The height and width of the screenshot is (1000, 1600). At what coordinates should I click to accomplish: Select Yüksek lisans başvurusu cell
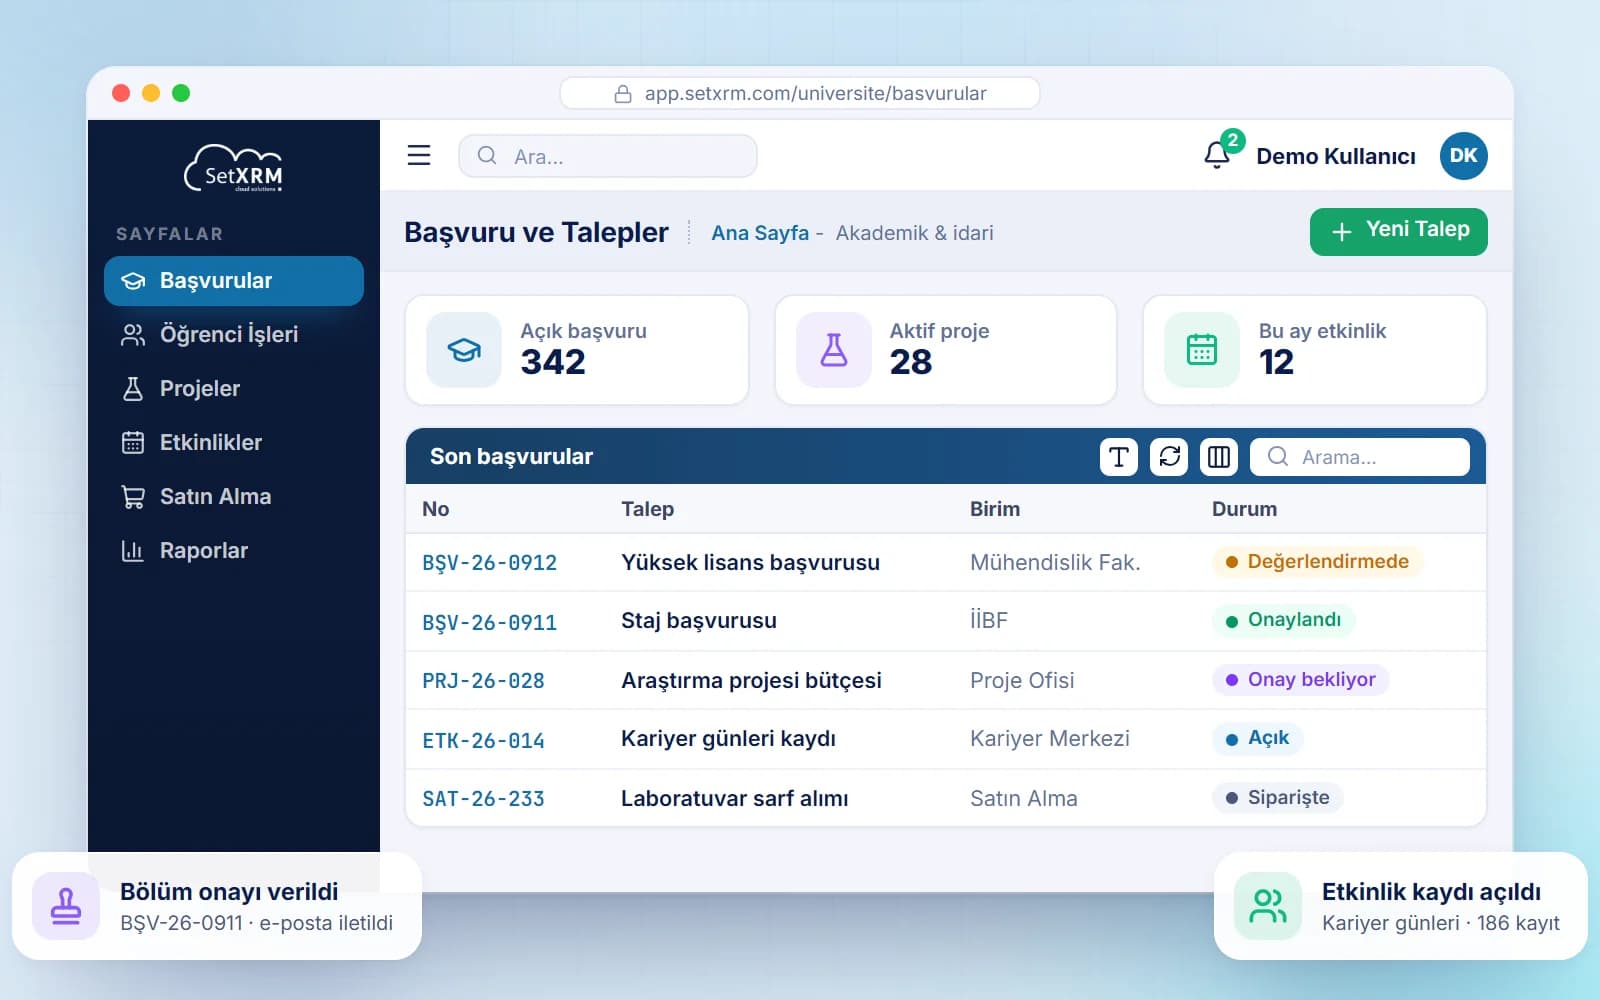[751, 563]
